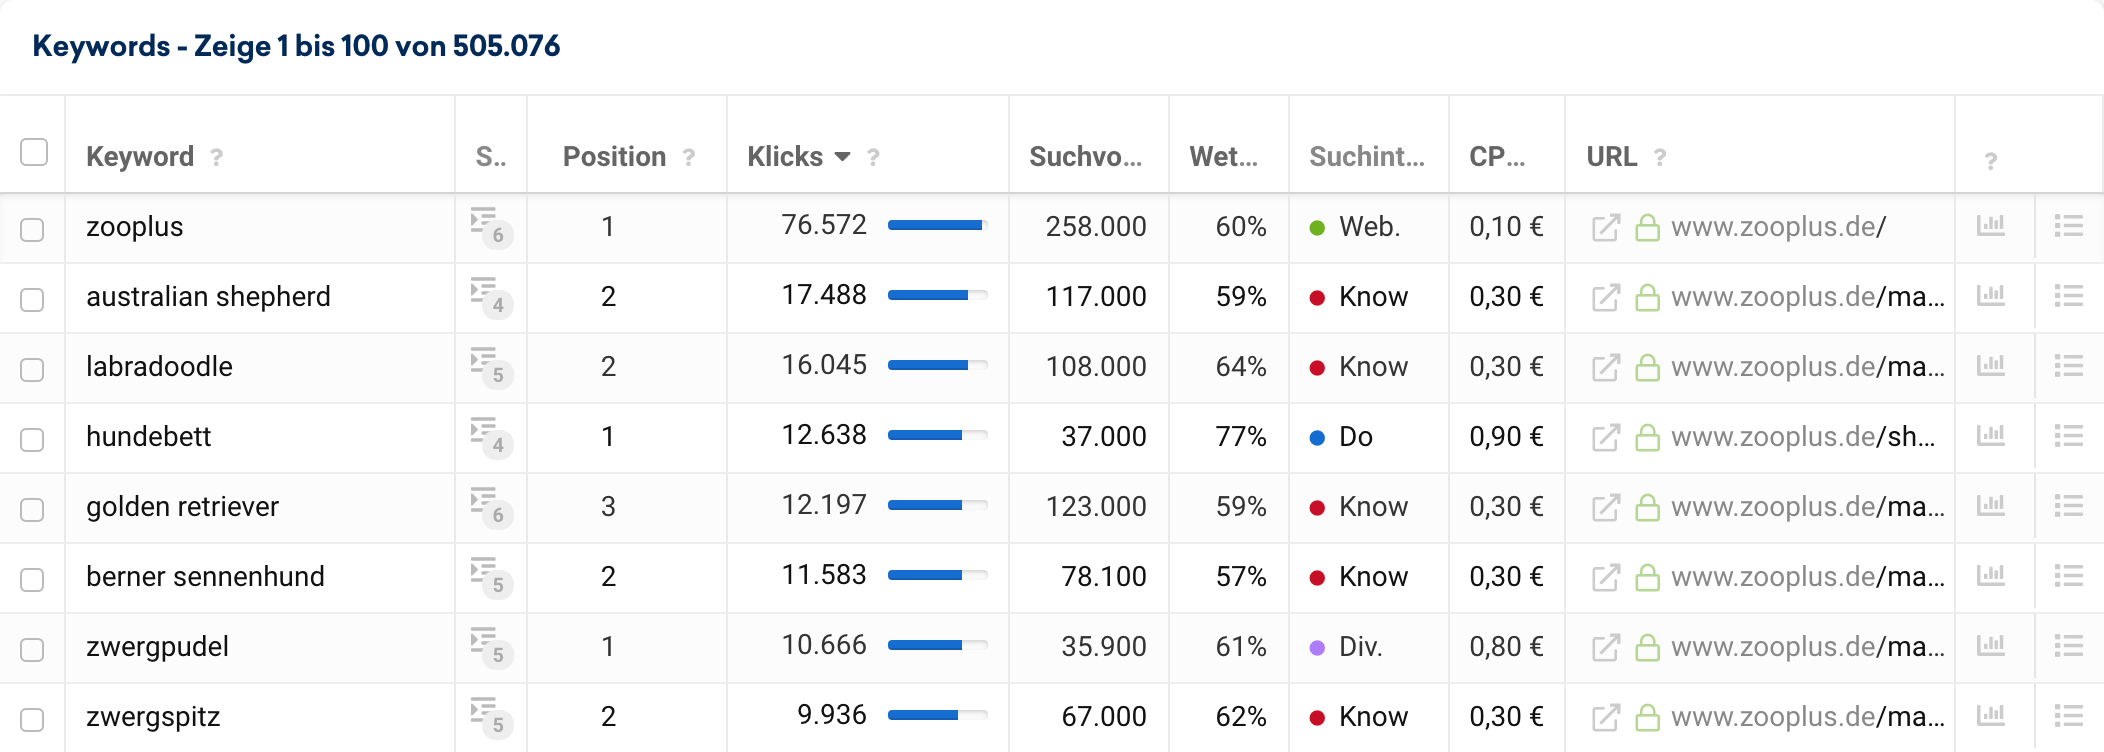Screen dimensions: 2104x752
Task: Open list menu icon for golden retriever
Action: [2068, 506]
